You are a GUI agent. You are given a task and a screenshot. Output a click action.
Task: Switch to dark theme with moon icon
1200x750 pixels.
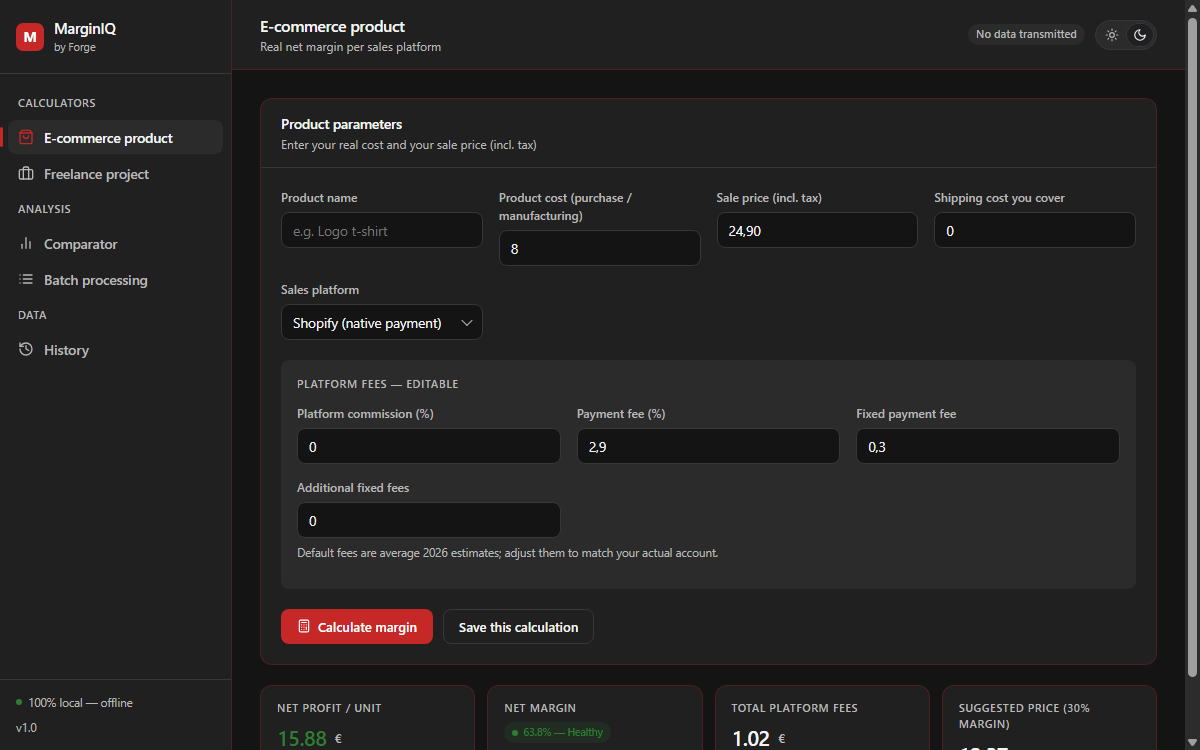coord(1140,35)
